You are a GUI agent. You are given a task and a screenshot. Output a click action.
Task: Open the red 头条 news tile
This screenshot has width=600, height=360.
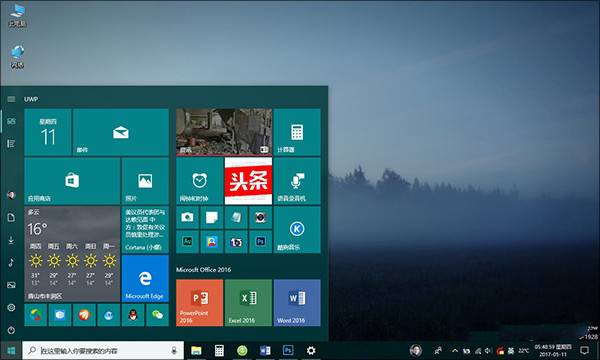[248, 181]
